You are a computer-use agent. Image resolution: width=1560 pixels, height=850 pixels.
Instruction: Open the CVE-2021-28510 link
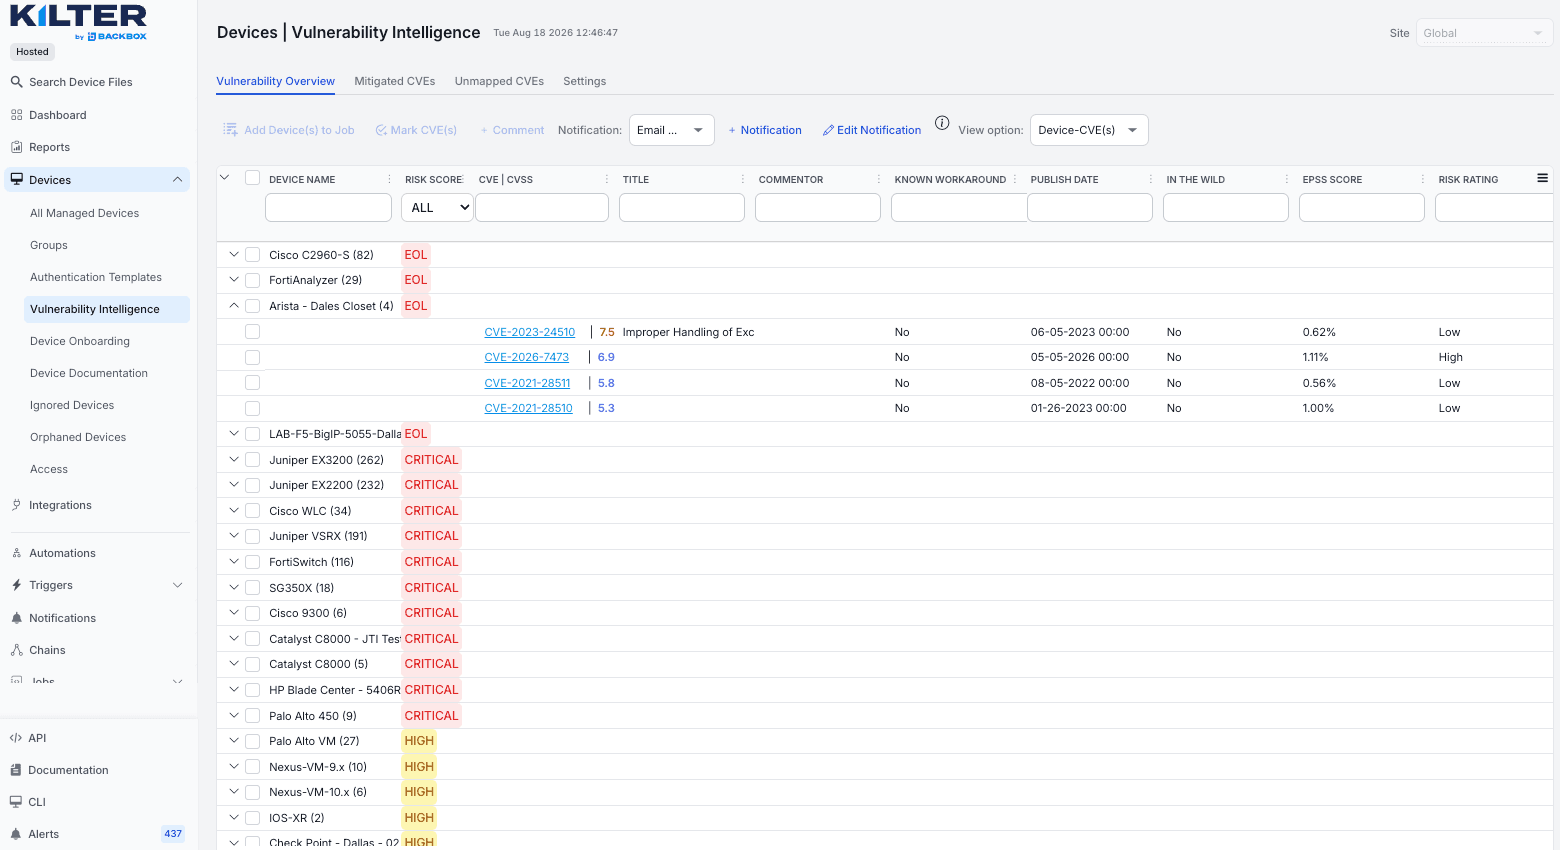click(x=528, y=408)
